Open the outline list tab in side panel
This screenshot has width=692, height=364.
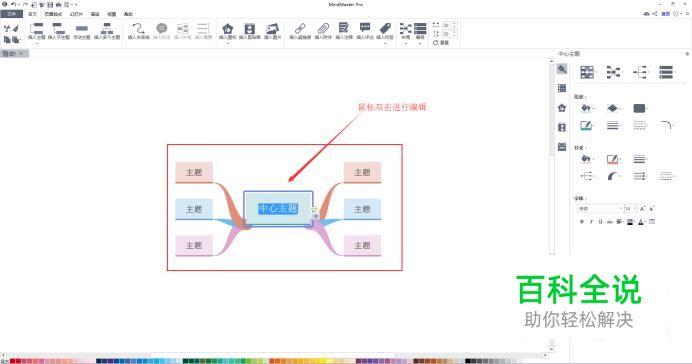click(x=562, y=88)
